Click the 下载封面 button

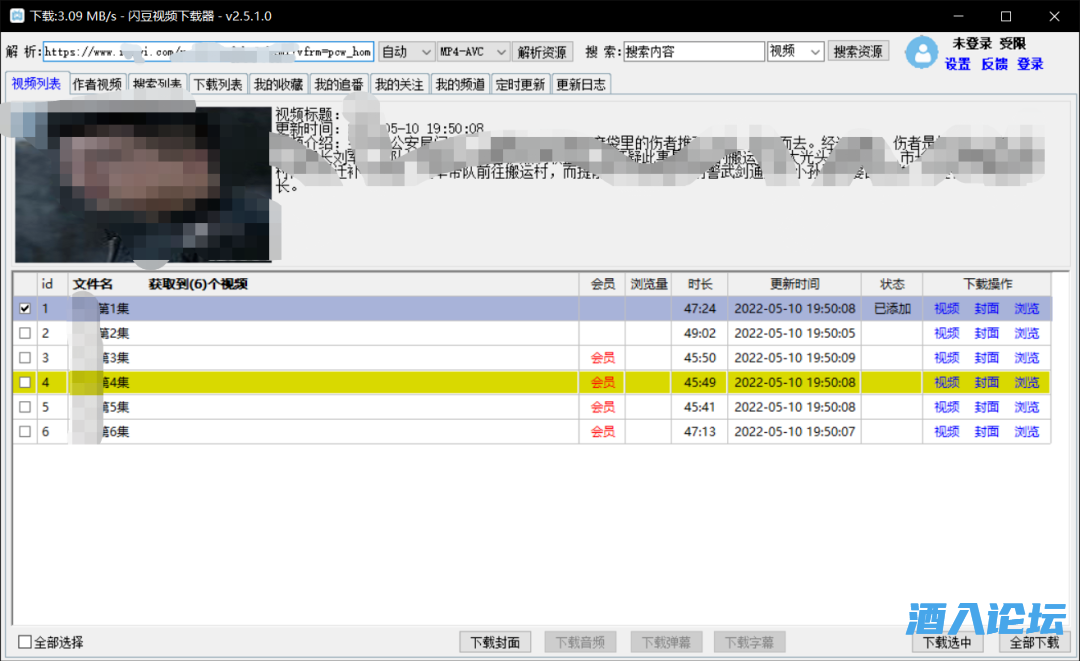[x=495, y=642]
